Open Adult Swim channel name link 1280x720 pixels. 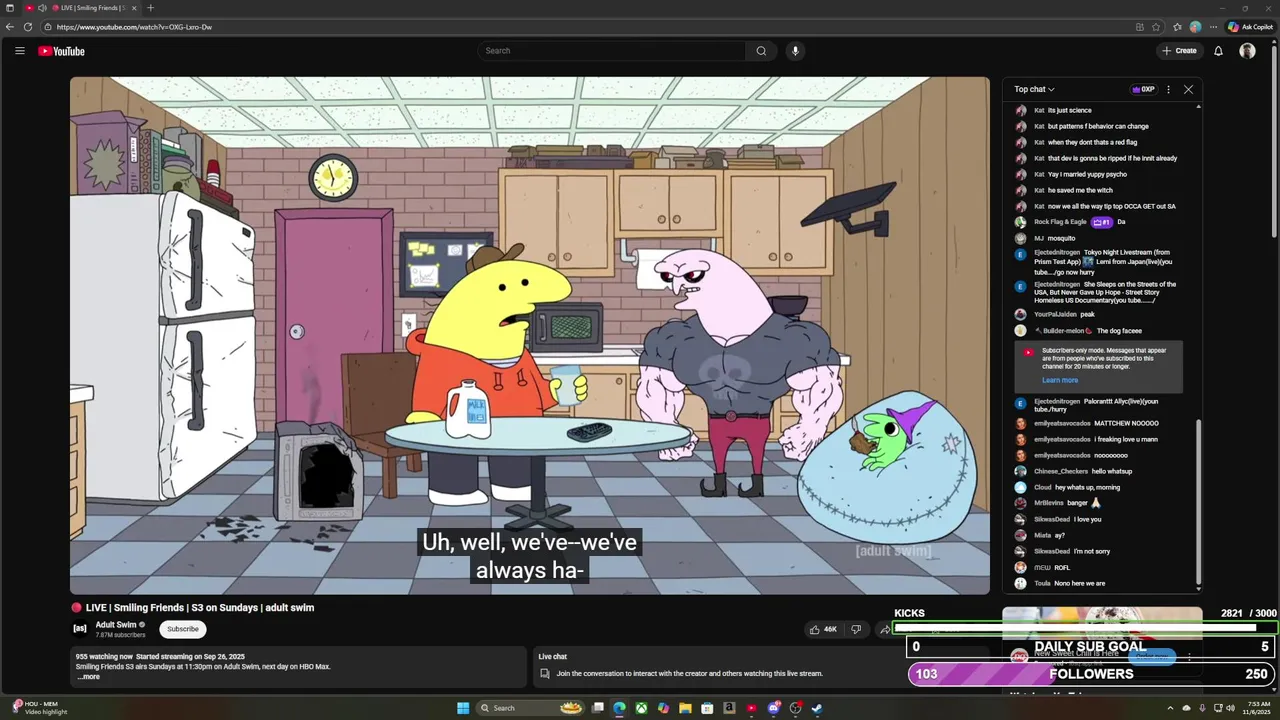click(x=116, y=625)
